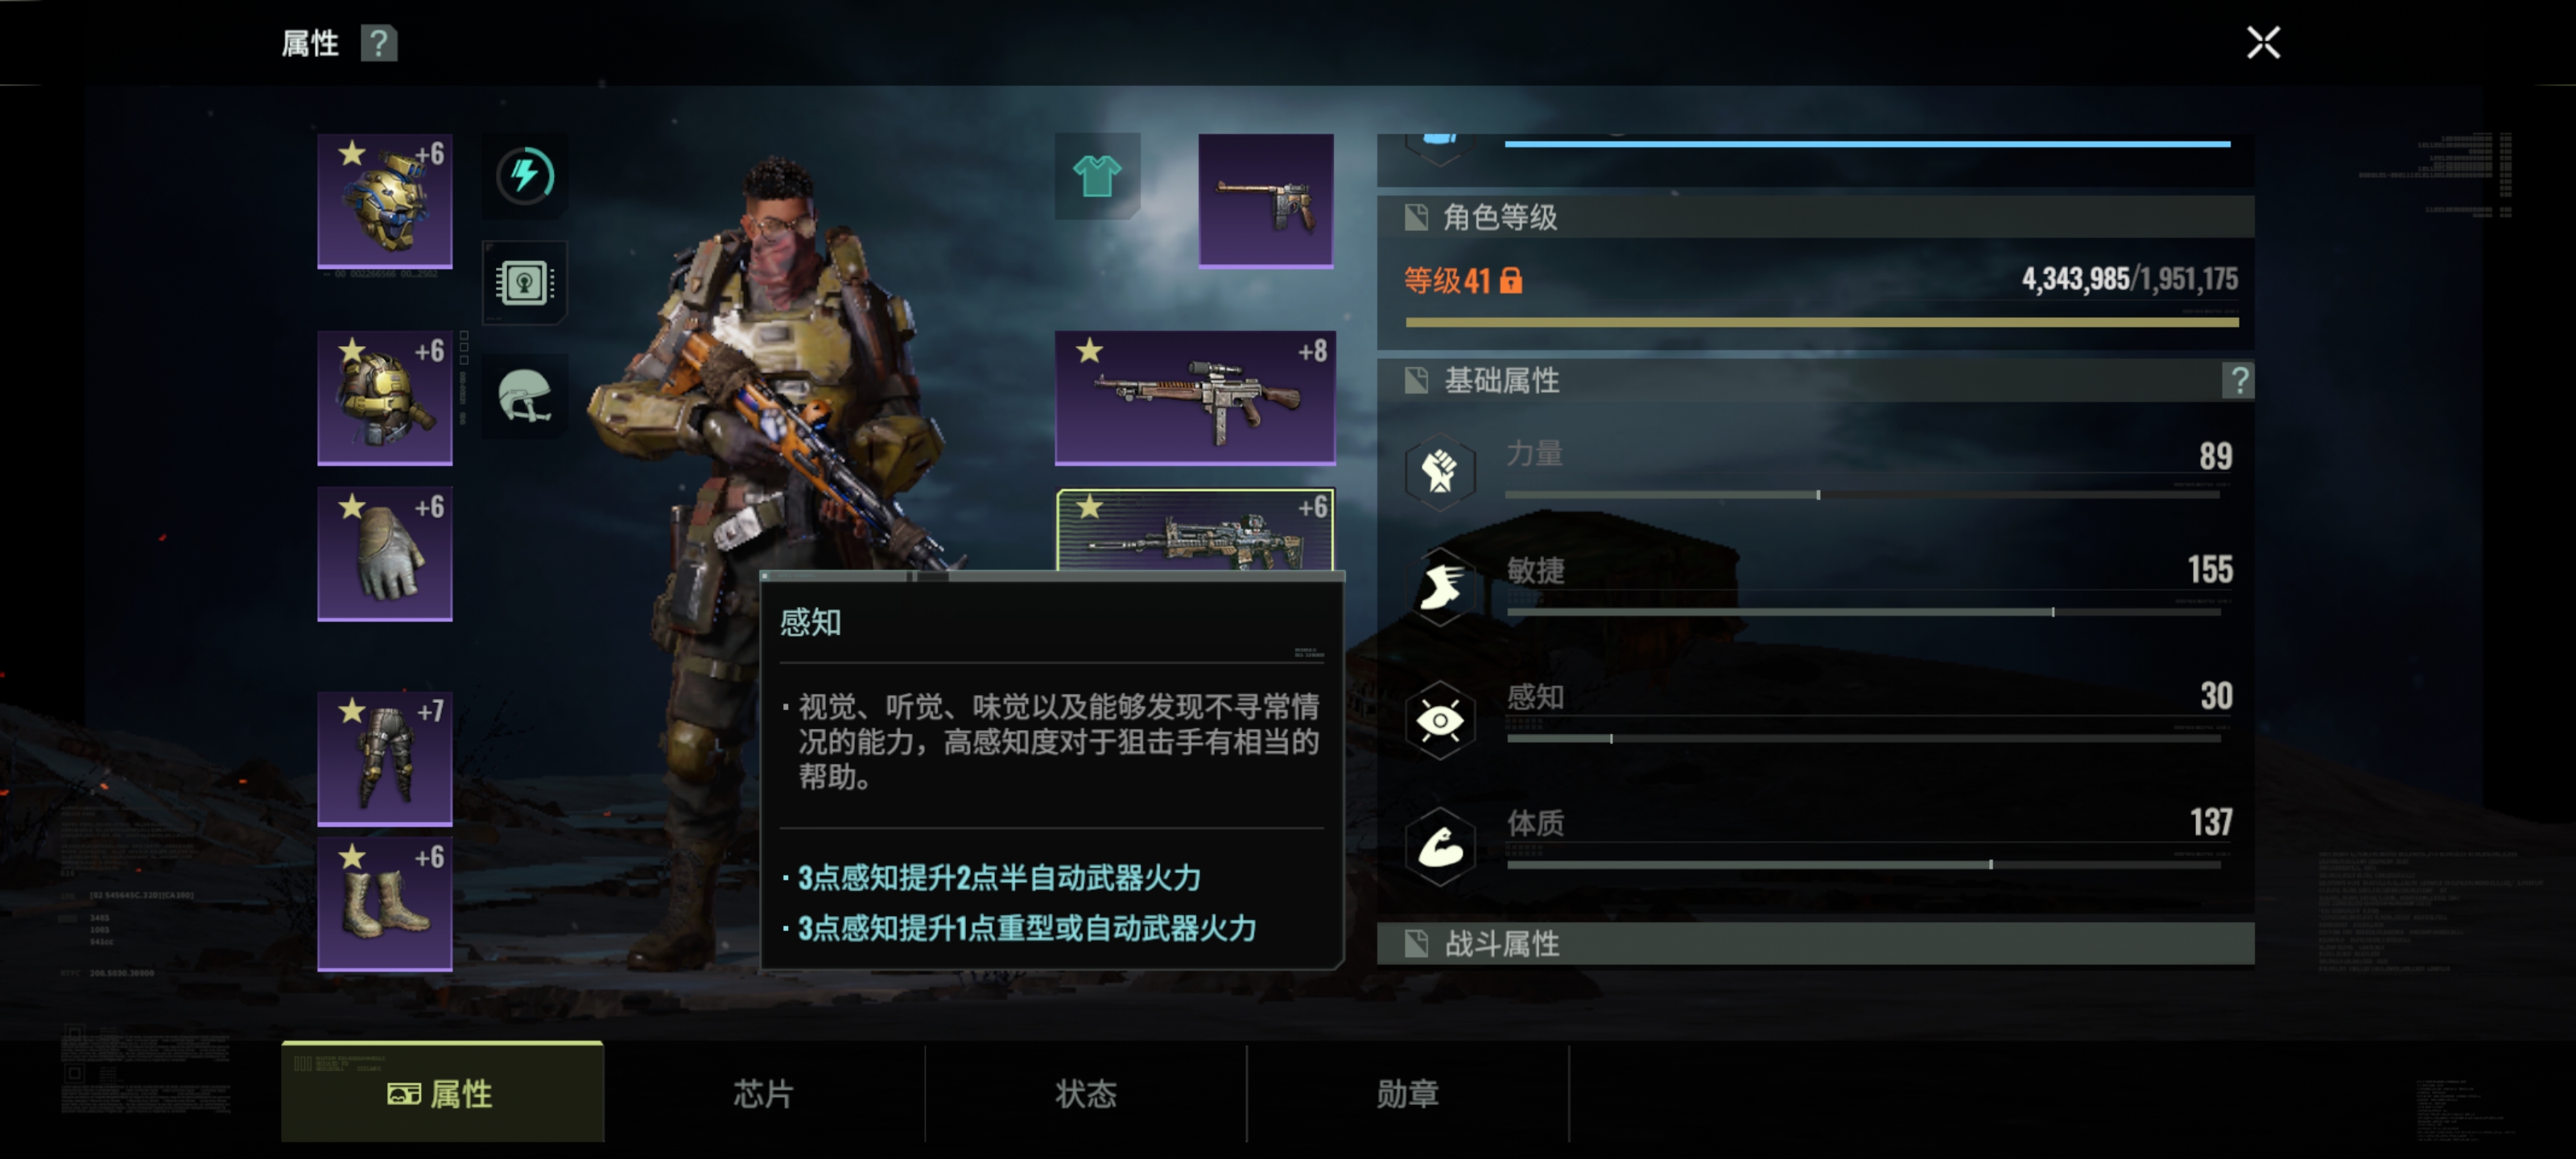
Task: Open the chip module slot icon
Action: click(x=525, y=283)
